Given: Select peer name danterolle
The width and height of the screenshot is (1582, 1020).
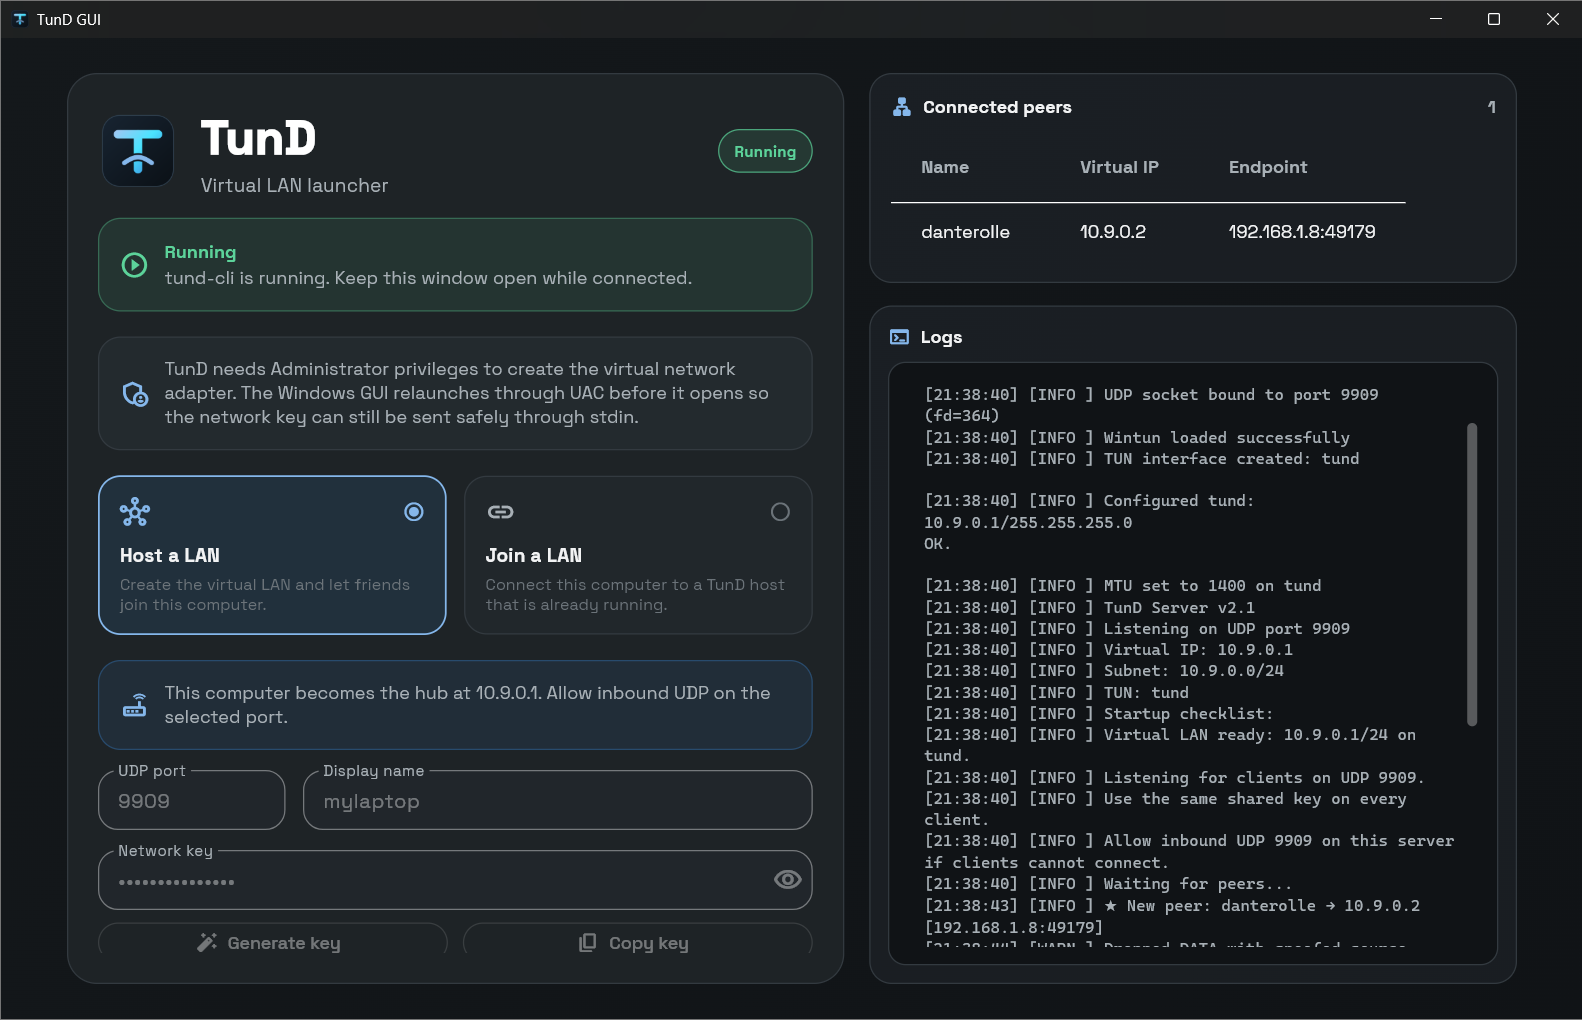Looking at the screenshot, I should click(x=965, y=232).
